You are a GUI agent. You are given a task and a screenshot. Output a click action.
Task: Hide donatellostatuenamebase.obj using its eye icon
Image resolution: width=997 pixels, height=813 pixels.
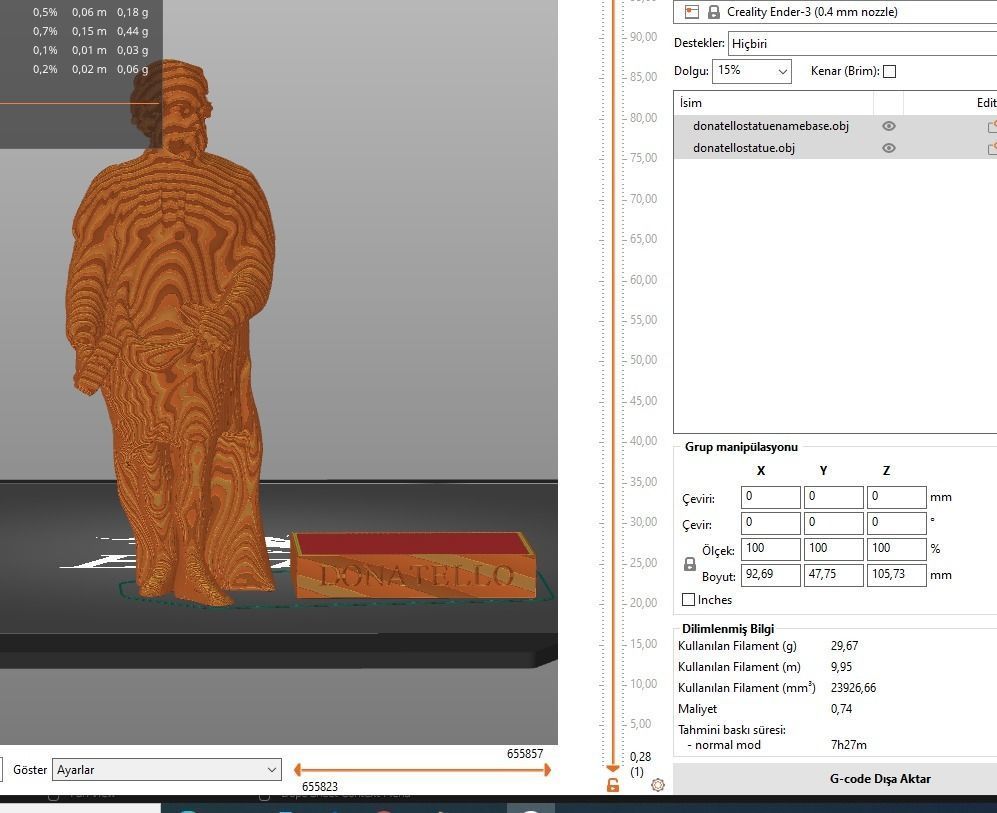point(889,126)
